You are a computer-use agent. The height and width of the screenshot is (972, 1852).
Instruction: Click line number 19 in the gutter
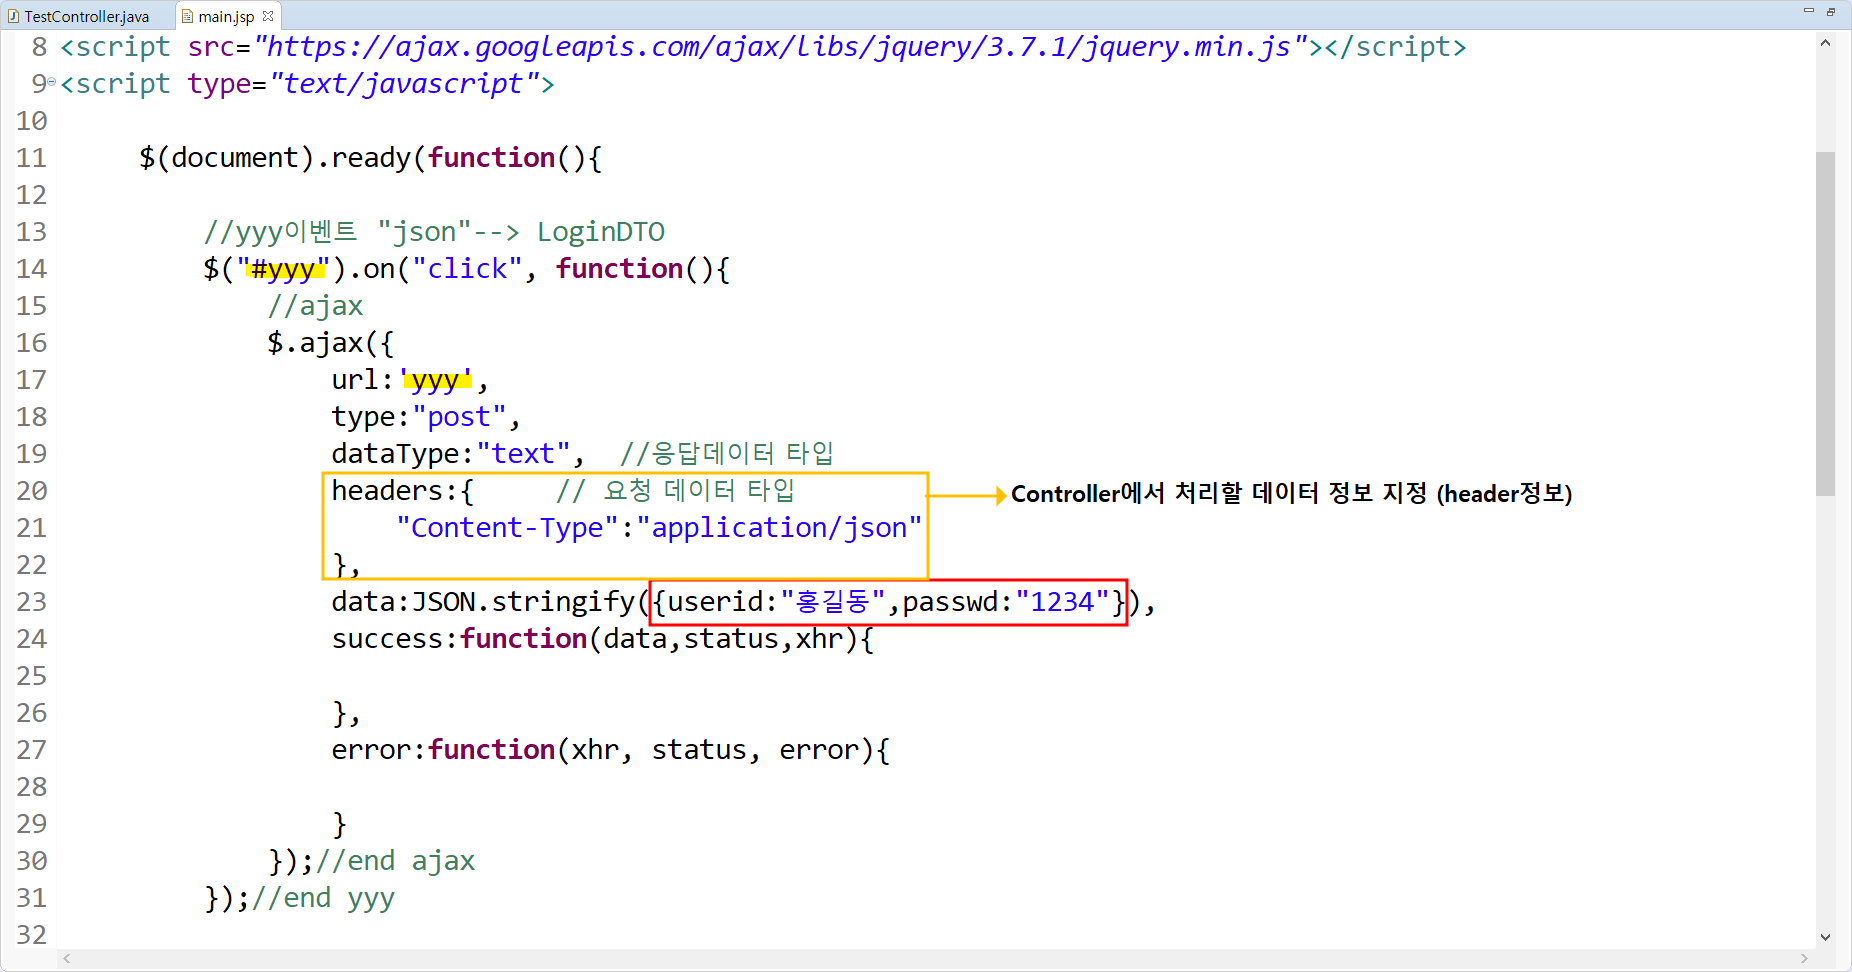point(31,454)
